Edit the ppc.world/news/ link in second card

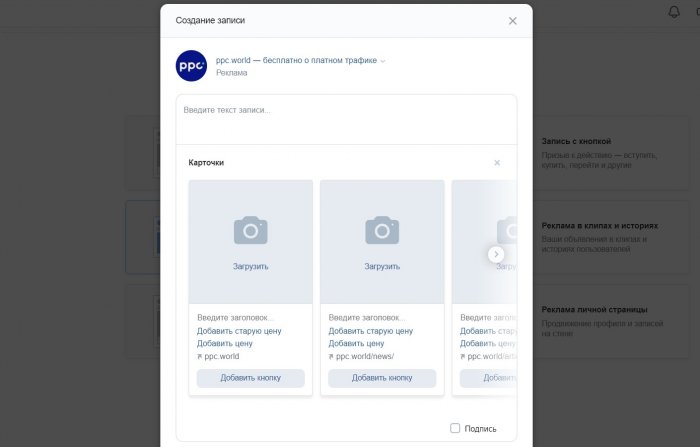coord(365,356)
